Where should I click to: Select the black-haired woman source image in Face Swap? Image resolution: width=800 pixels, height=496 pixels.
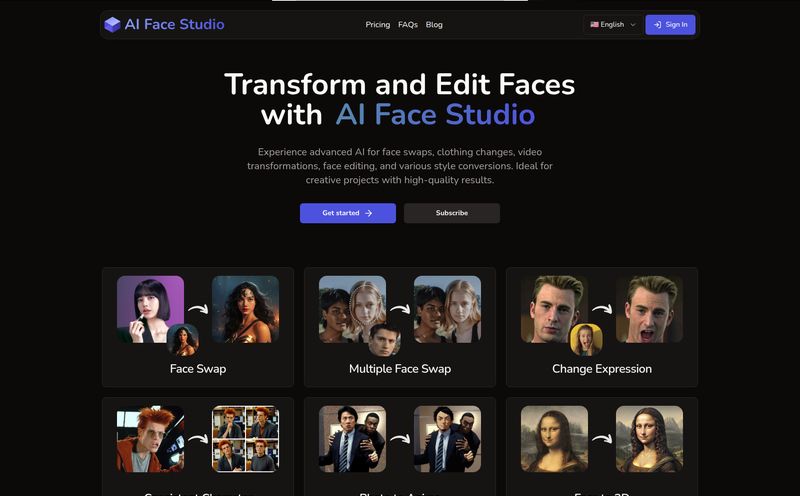pos(150,309)
